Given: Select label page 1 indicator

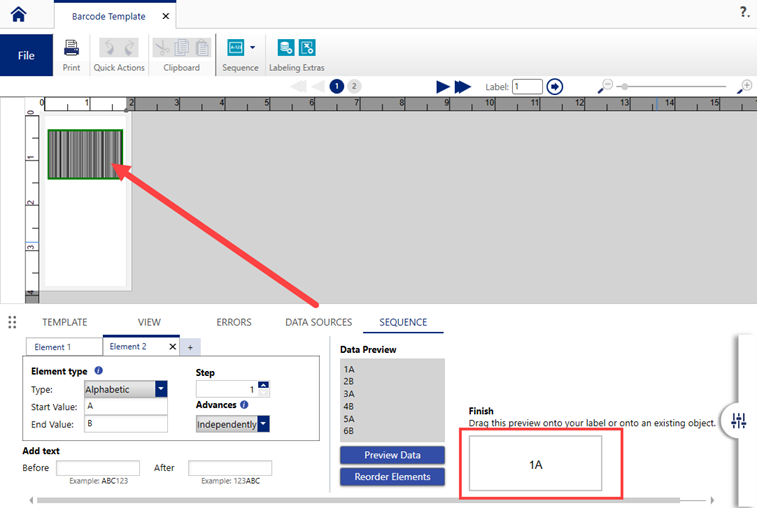Looking at the screenshot, I should click(336, 86).
